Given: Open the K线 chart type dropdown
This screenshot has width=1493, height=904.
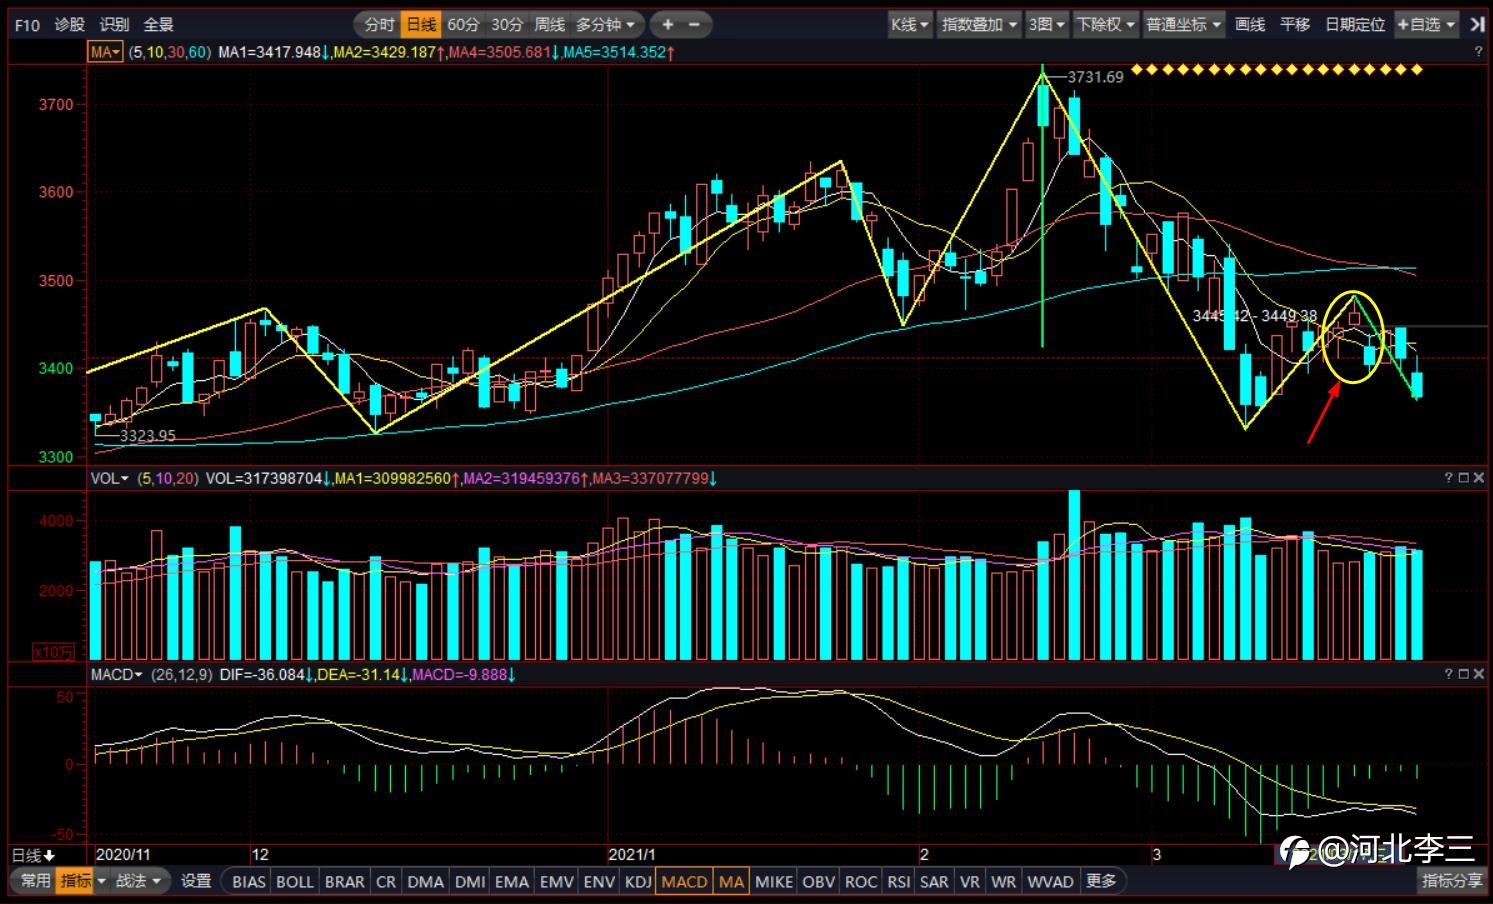Looking at the screenshot, I should (x=910, y=24).
